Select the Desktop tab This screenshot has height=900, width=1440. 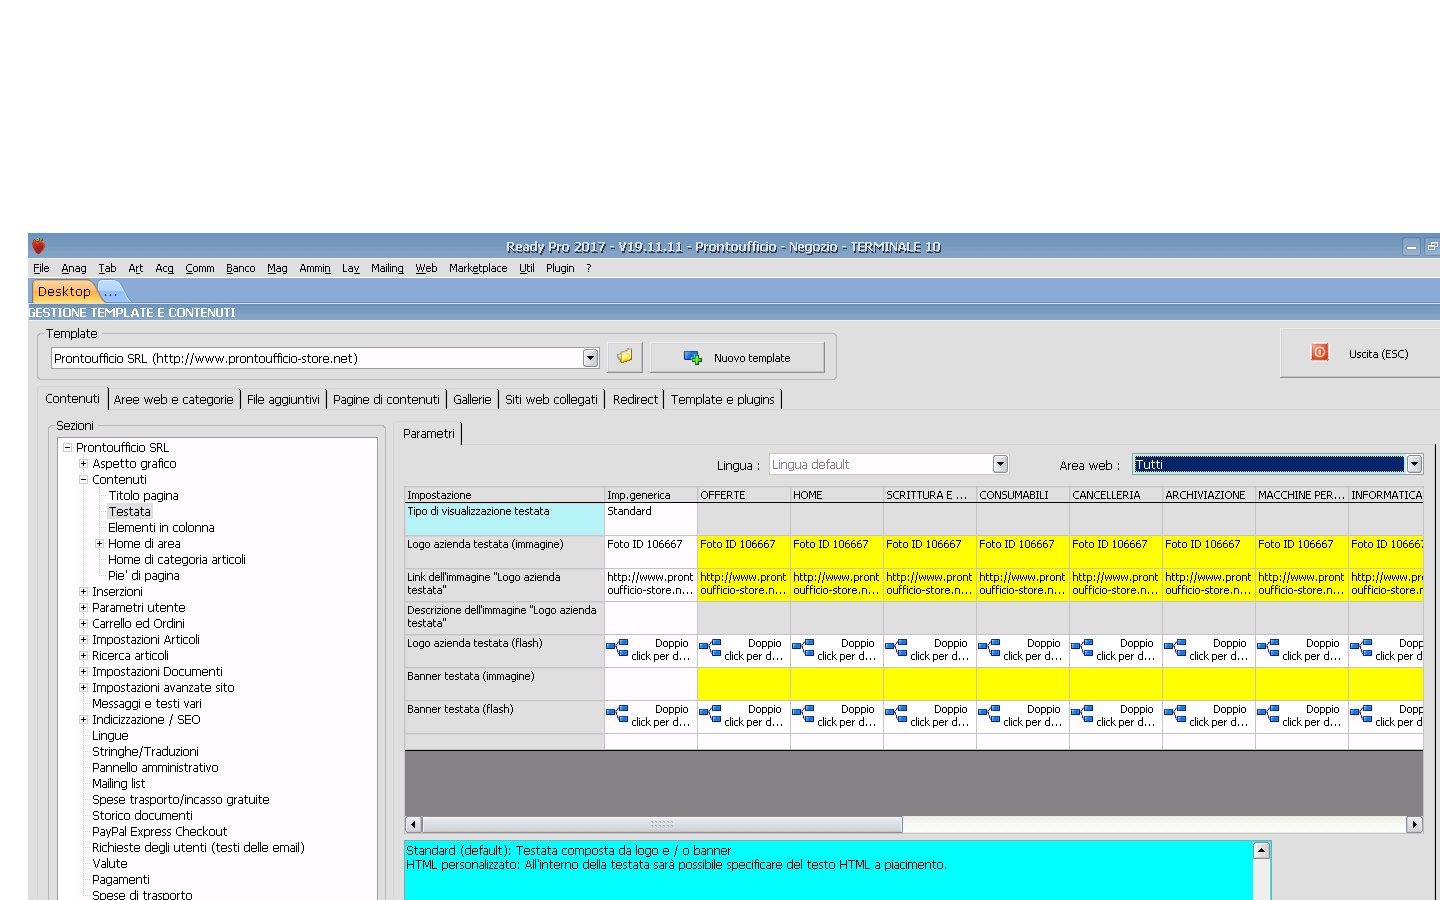pyautogui.click(x=64, y=291)
